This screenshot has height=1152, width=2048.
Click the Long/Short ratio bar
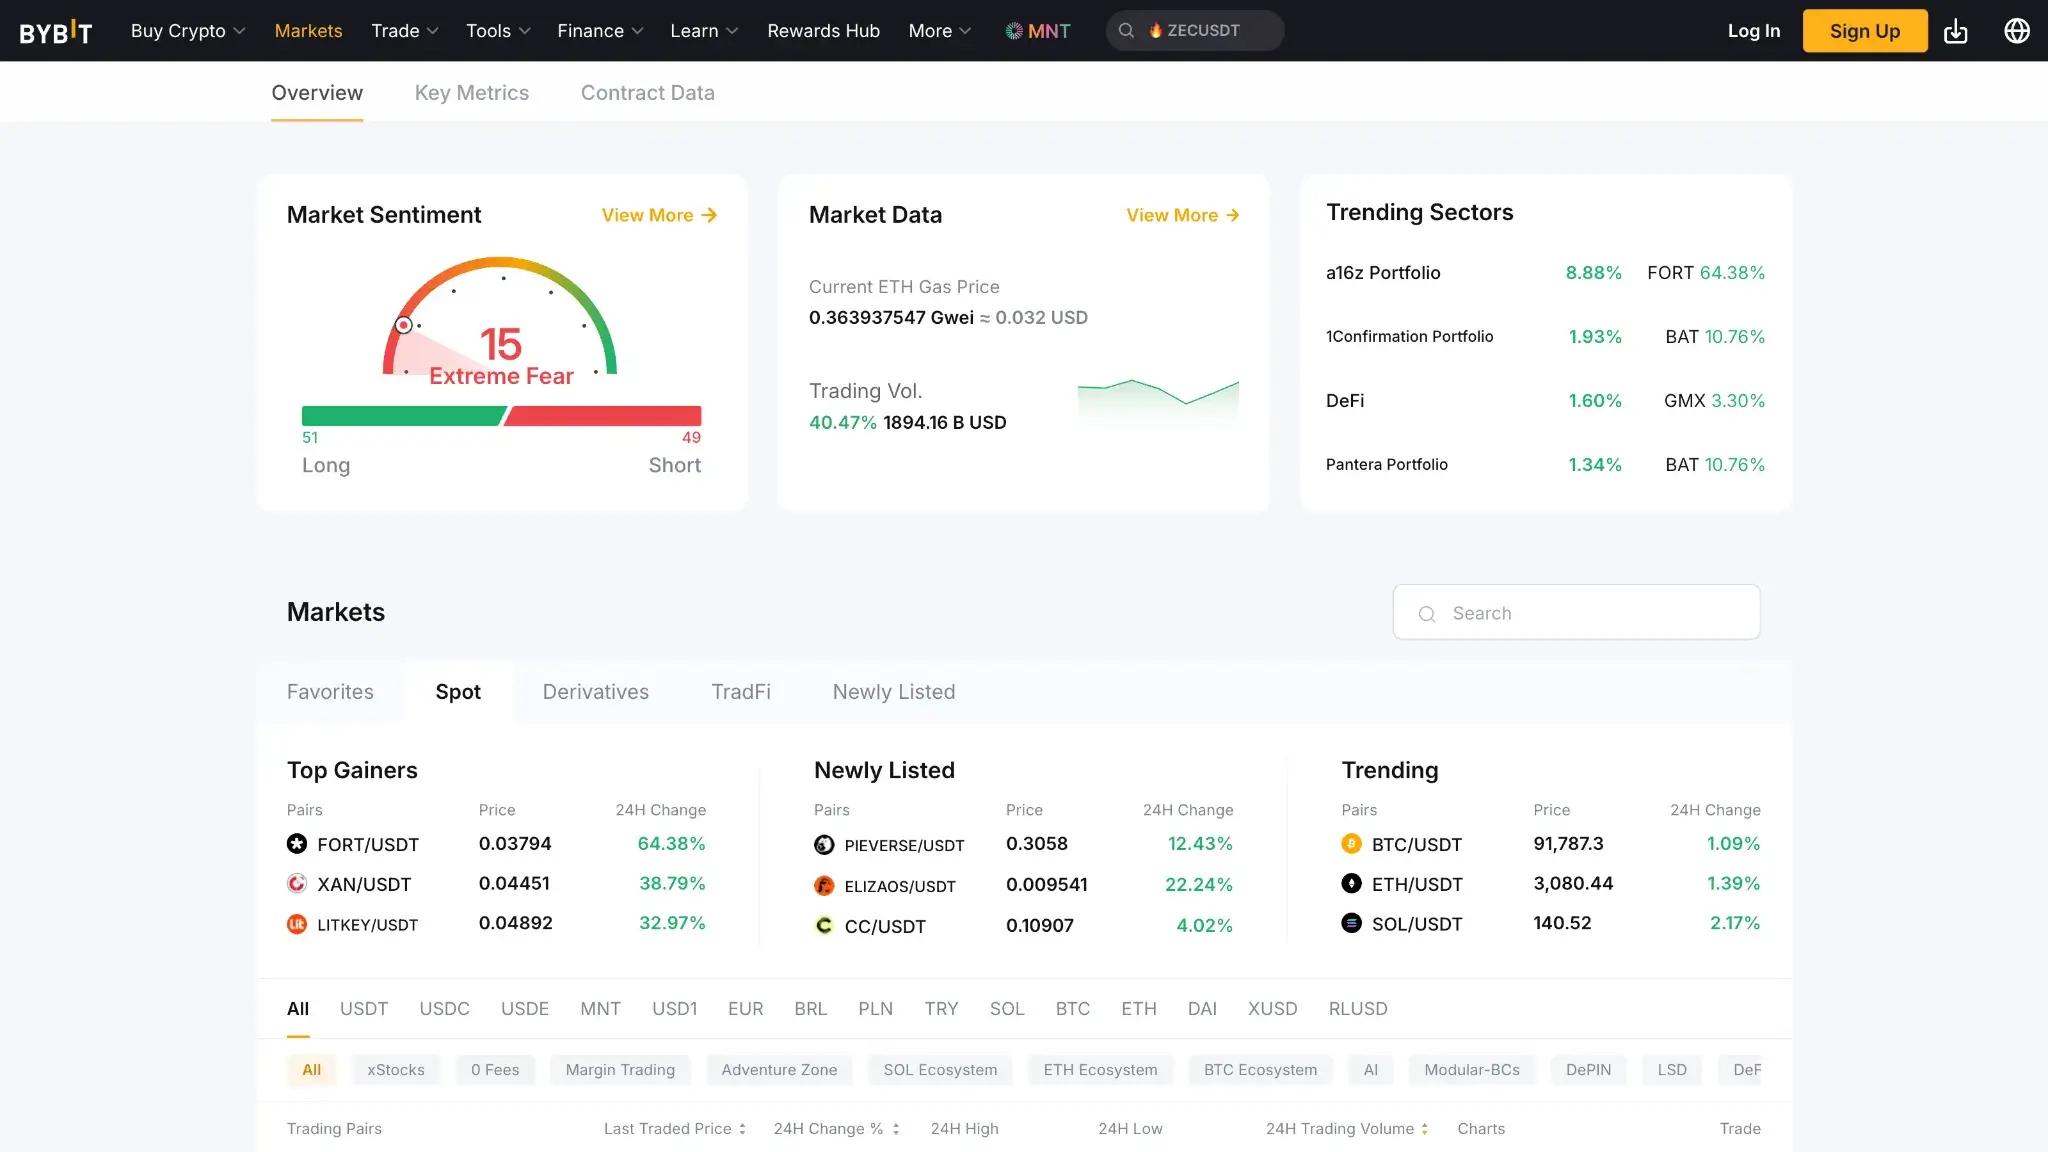pyautogui.click(x=501, y=413)
